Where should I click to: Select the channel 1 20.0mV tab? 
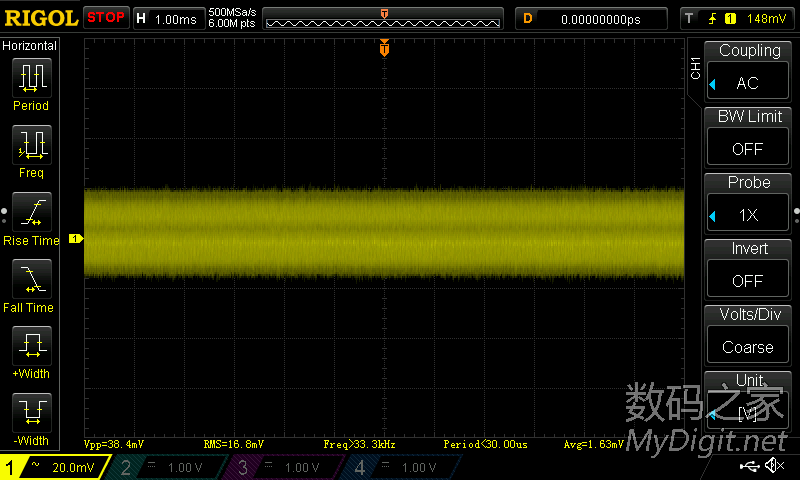(x=55, y=467)
